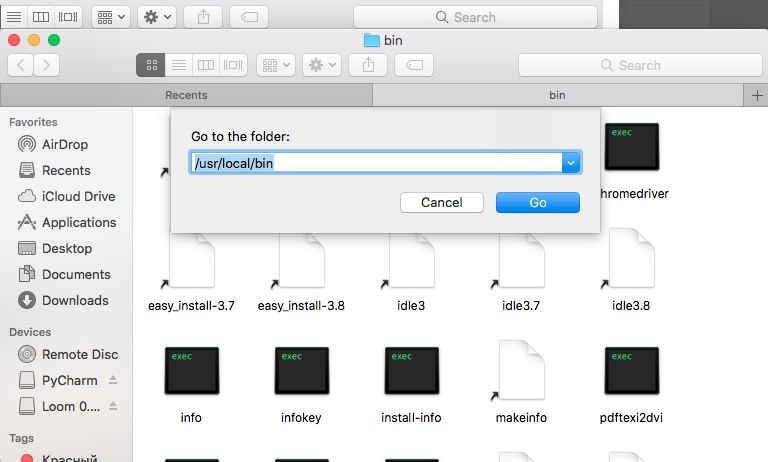This screenshot has width=768, height=462.
Task: Select the infokey exec file
Action: pyautogui.click(x=301, y=371)
